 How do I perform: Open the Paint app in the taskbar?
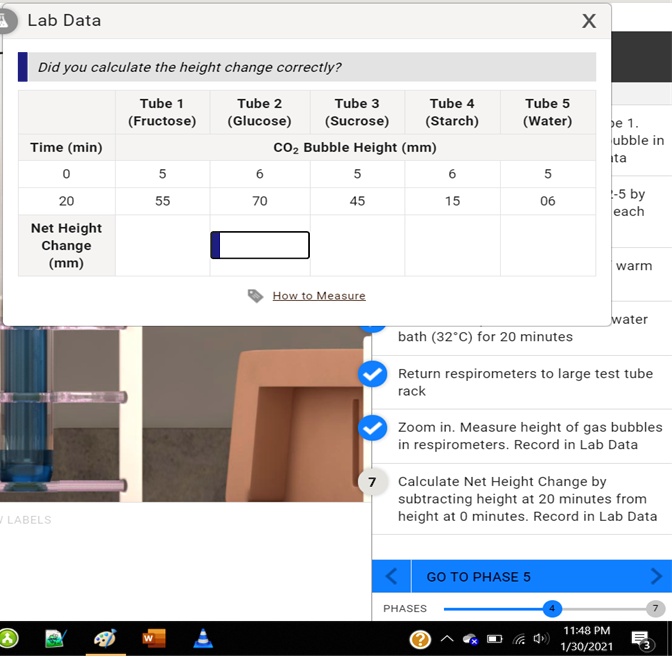pyautogui.click(x=105, y=638)
